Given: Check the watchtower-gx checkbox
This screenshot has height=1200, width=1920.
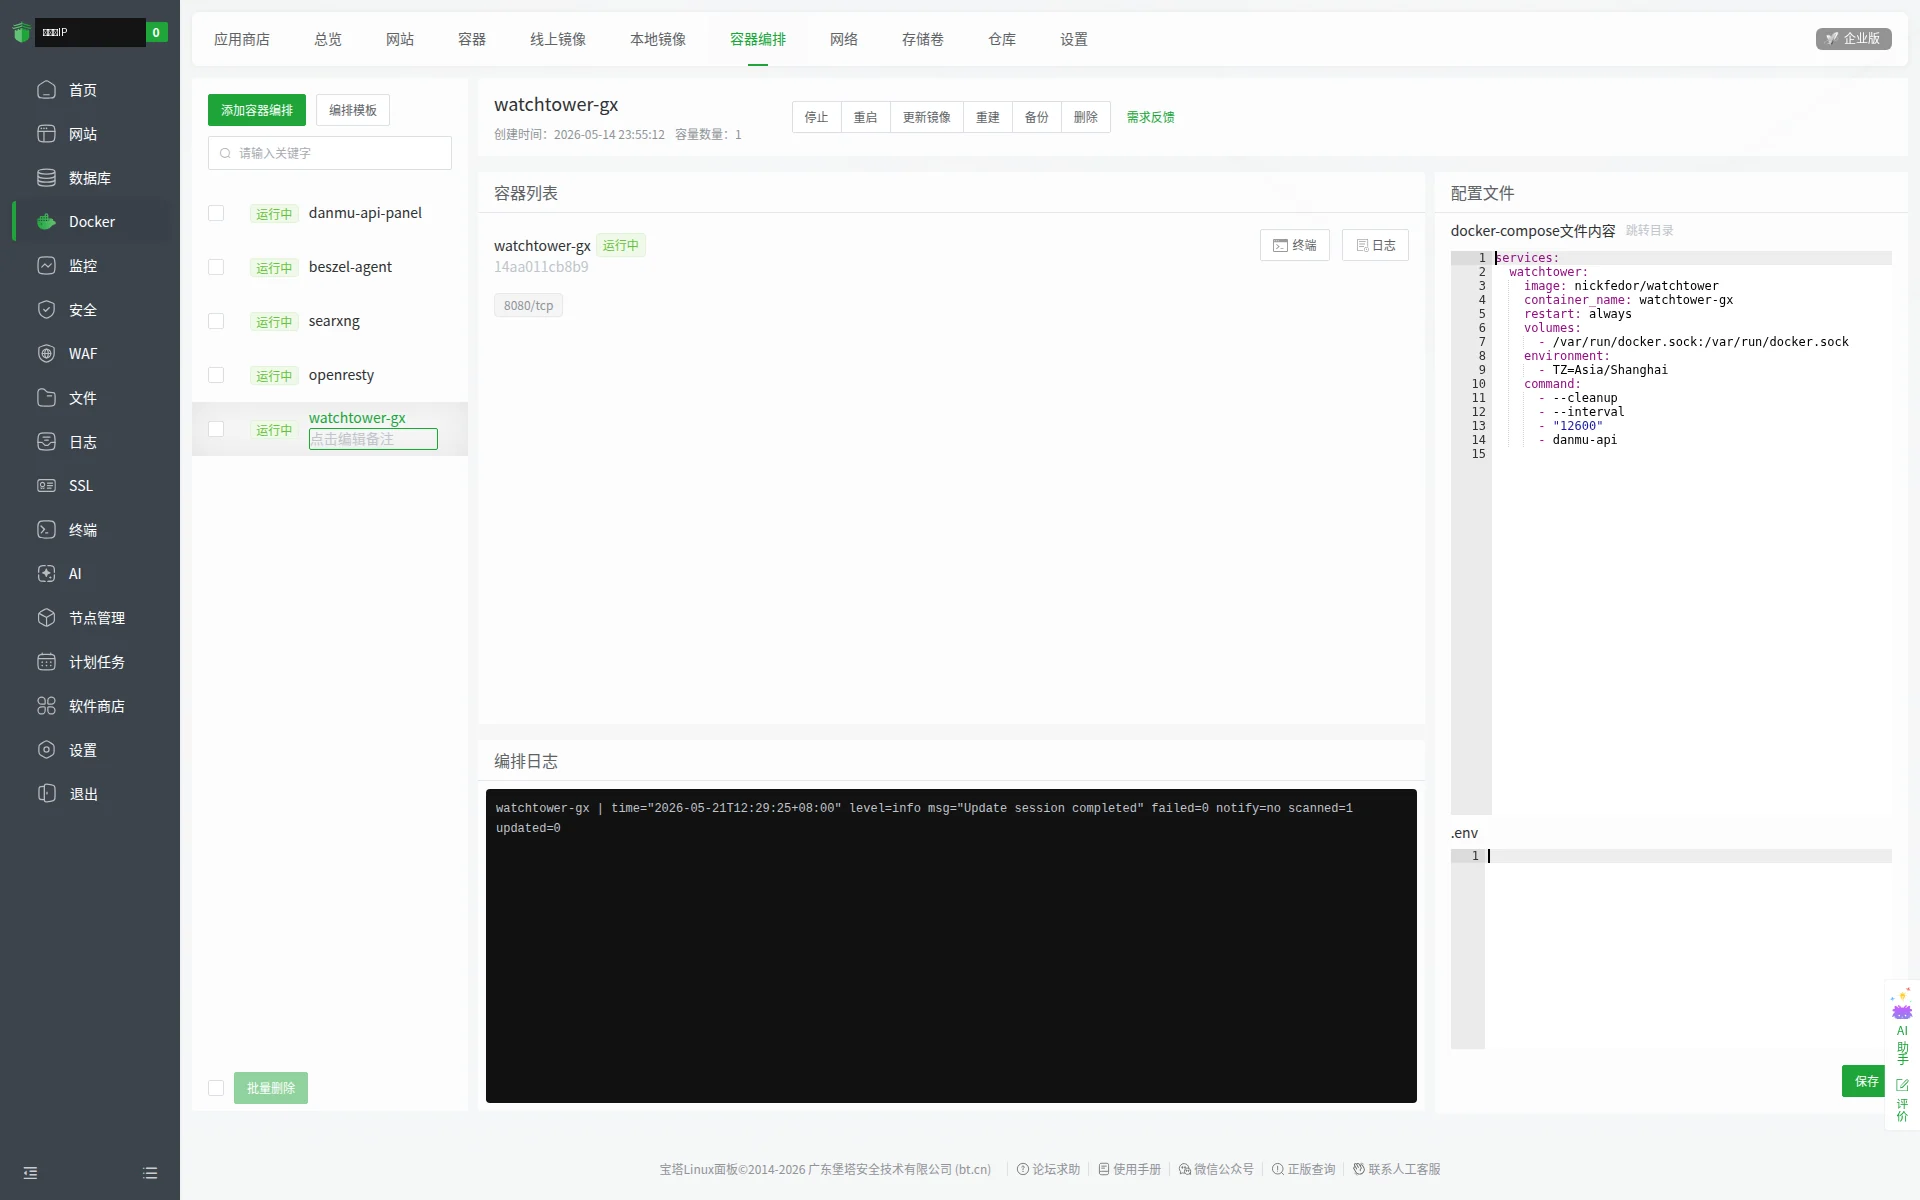Looking at the screenshot, I should pyautogui.click(x=216, y=429).
